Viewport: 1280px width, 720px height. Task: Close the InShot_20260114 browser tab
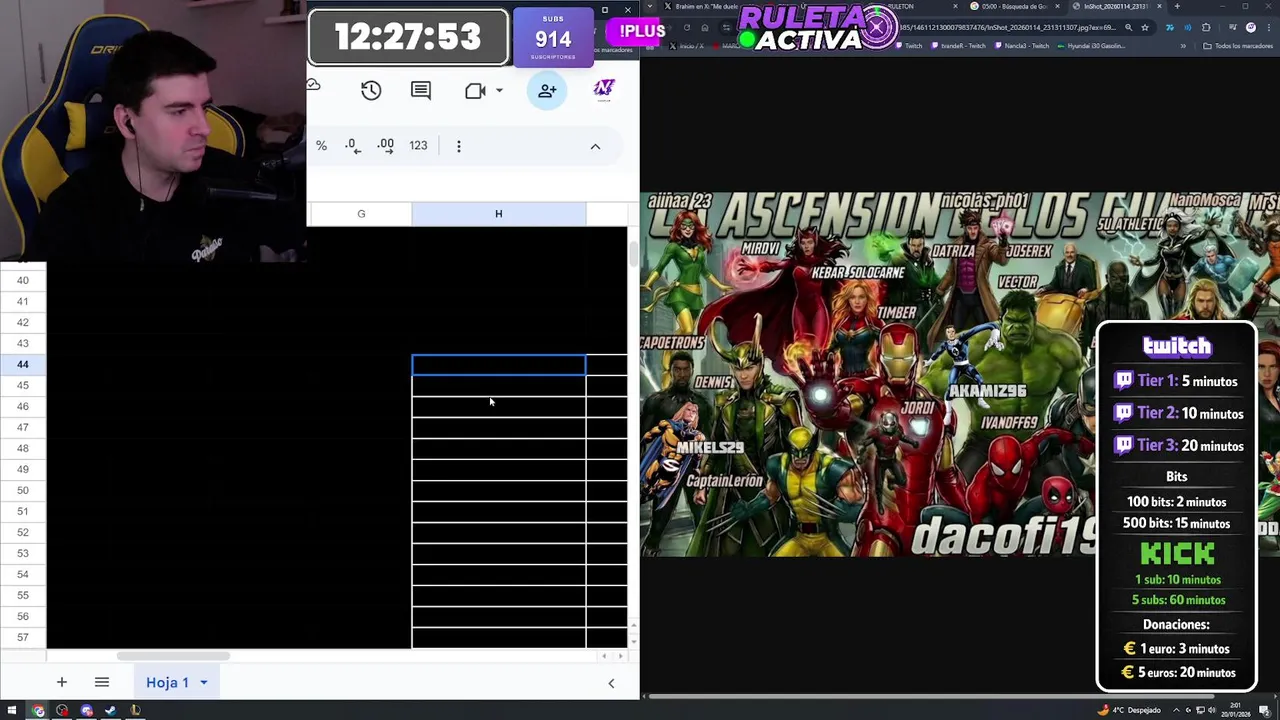point(1159,6)
